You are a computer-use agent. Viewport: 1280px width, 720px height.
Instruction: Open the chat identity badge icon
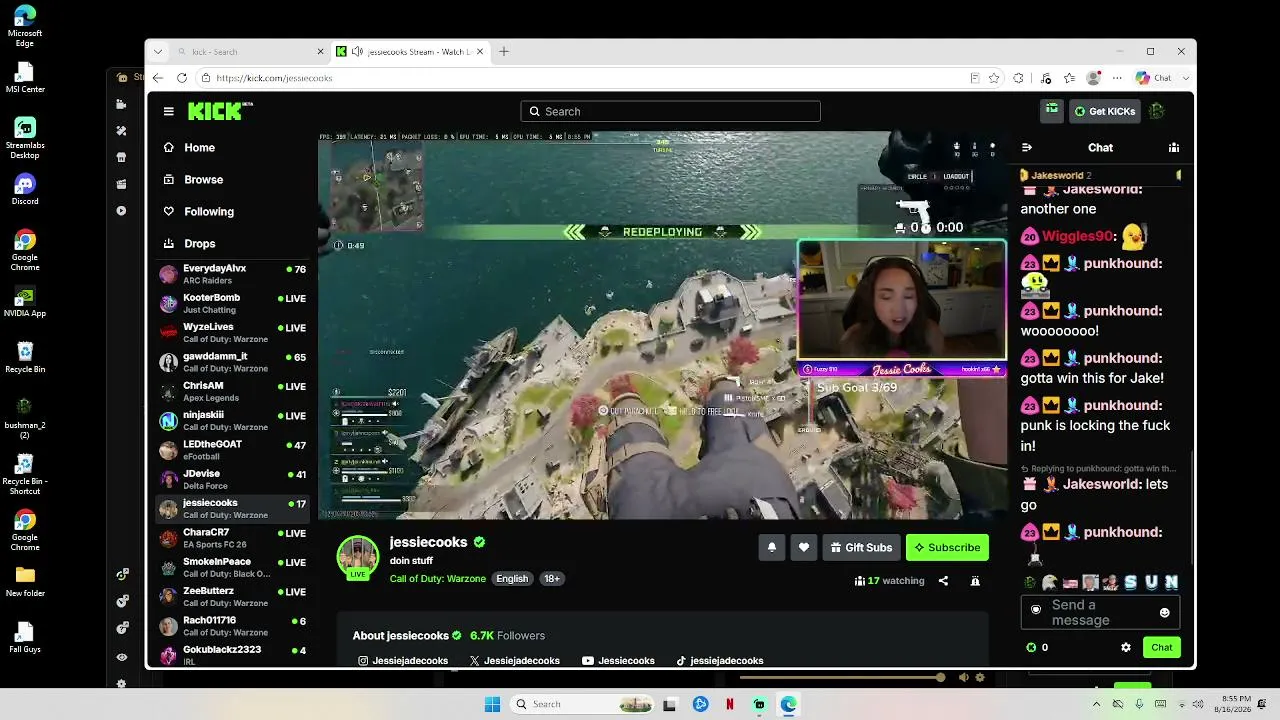coord(1036,609)
